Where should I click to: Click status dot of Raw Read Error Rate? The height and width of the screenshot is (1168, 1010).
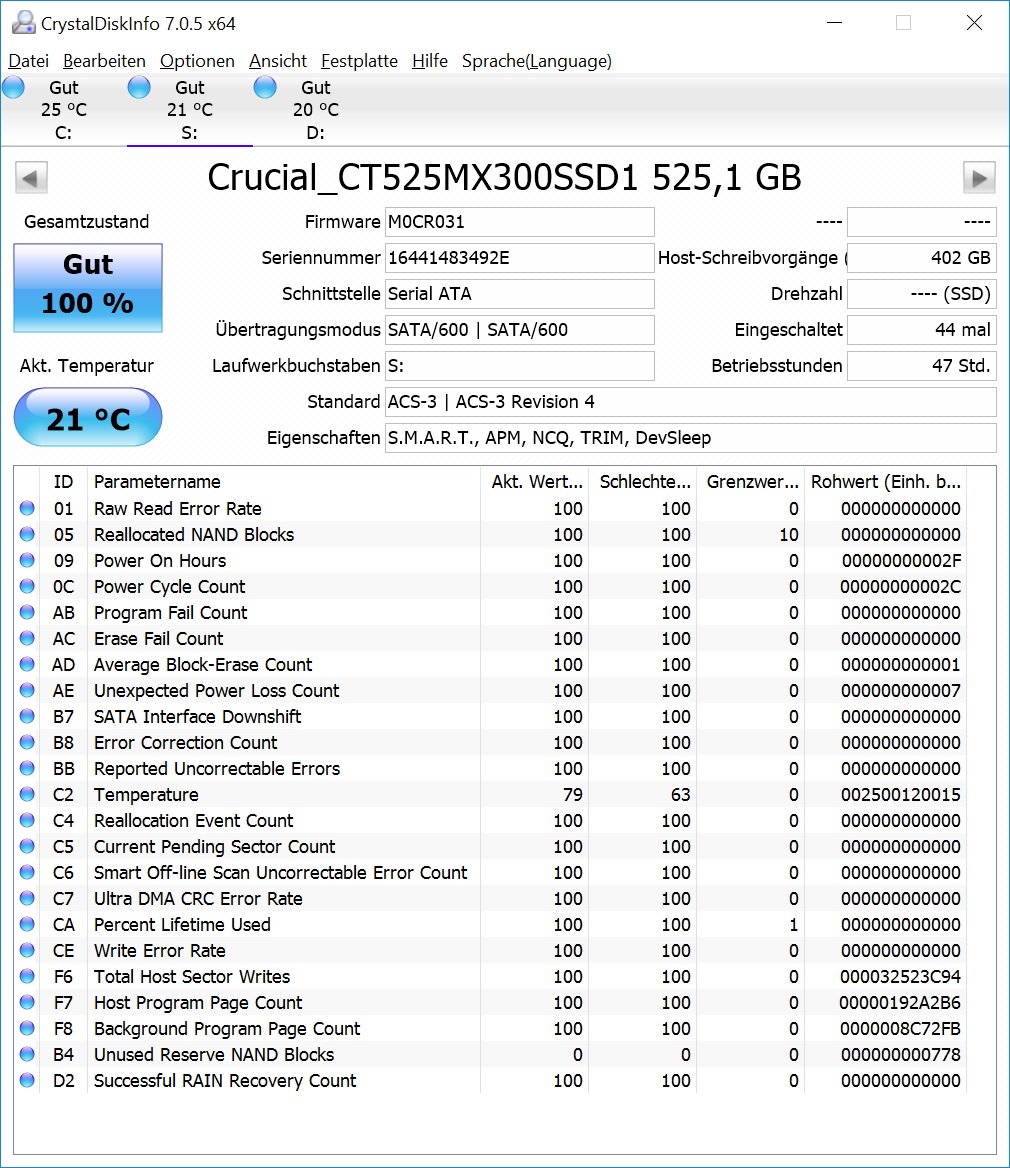(x=28, y=508)
